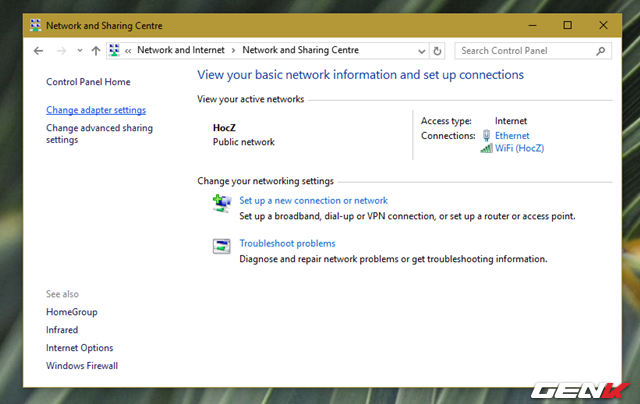This screenshot has height=404, width=640.
Task: Click the title bar window icon
Action: 36,25
